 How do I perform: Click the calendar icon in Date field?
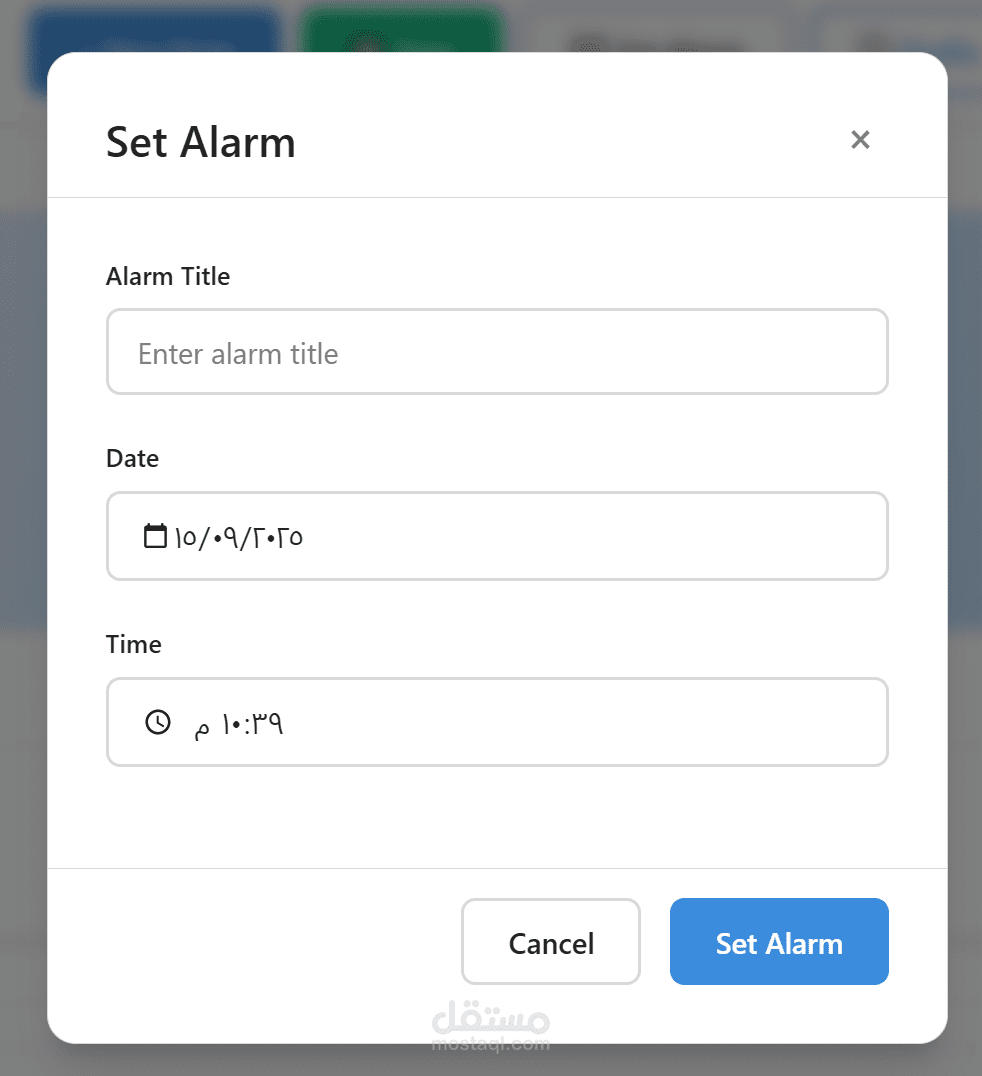155,536
